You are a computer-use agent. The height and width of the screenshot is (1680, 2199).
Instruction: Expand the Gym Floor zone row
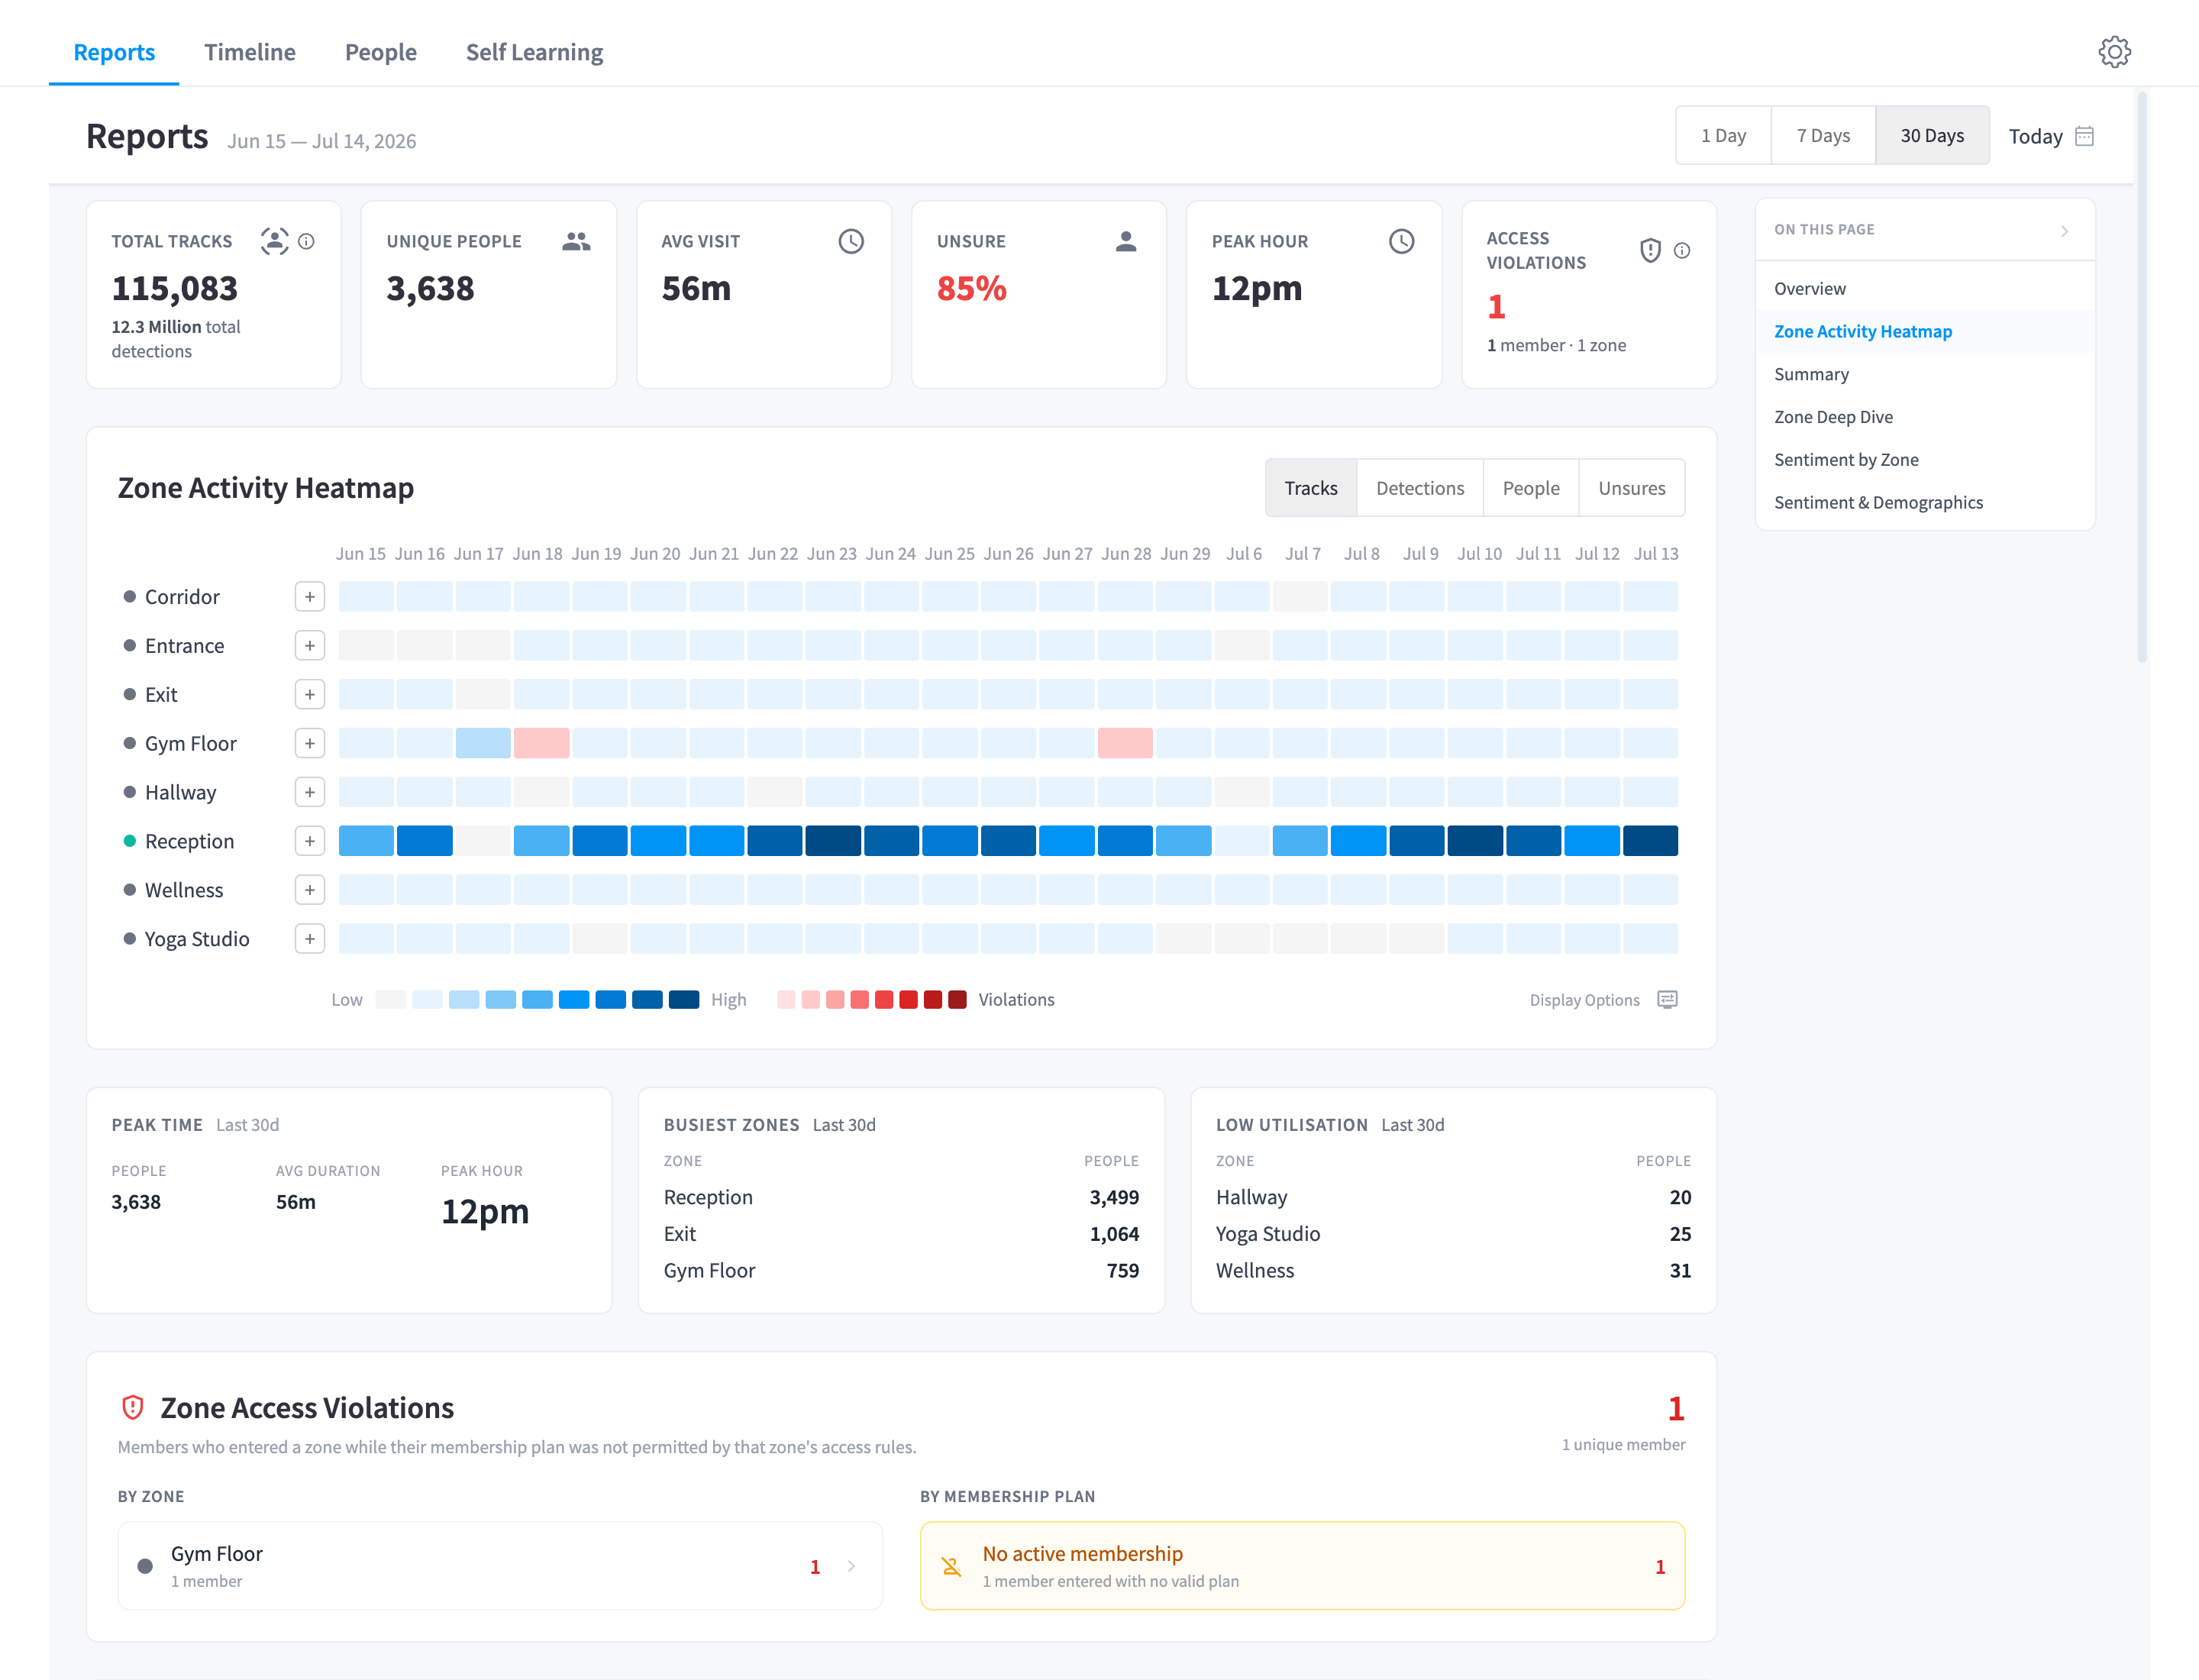(310, 743)
